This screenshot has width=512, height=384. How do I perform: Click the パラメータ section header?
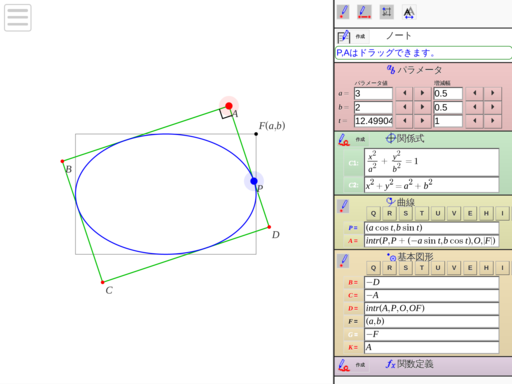pyautogui.click(x=414, y=70)
